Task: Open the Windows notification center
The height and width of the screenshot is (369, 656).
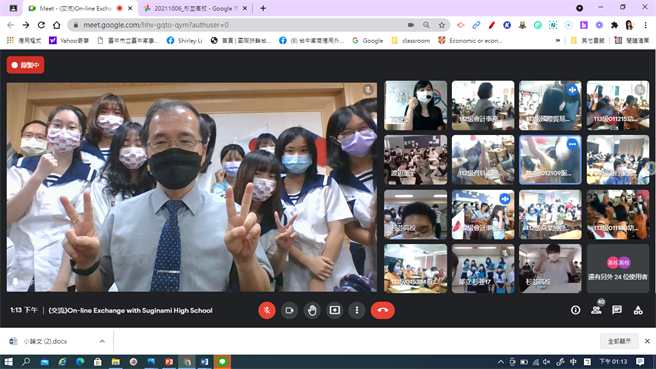Action: [640, 362]
